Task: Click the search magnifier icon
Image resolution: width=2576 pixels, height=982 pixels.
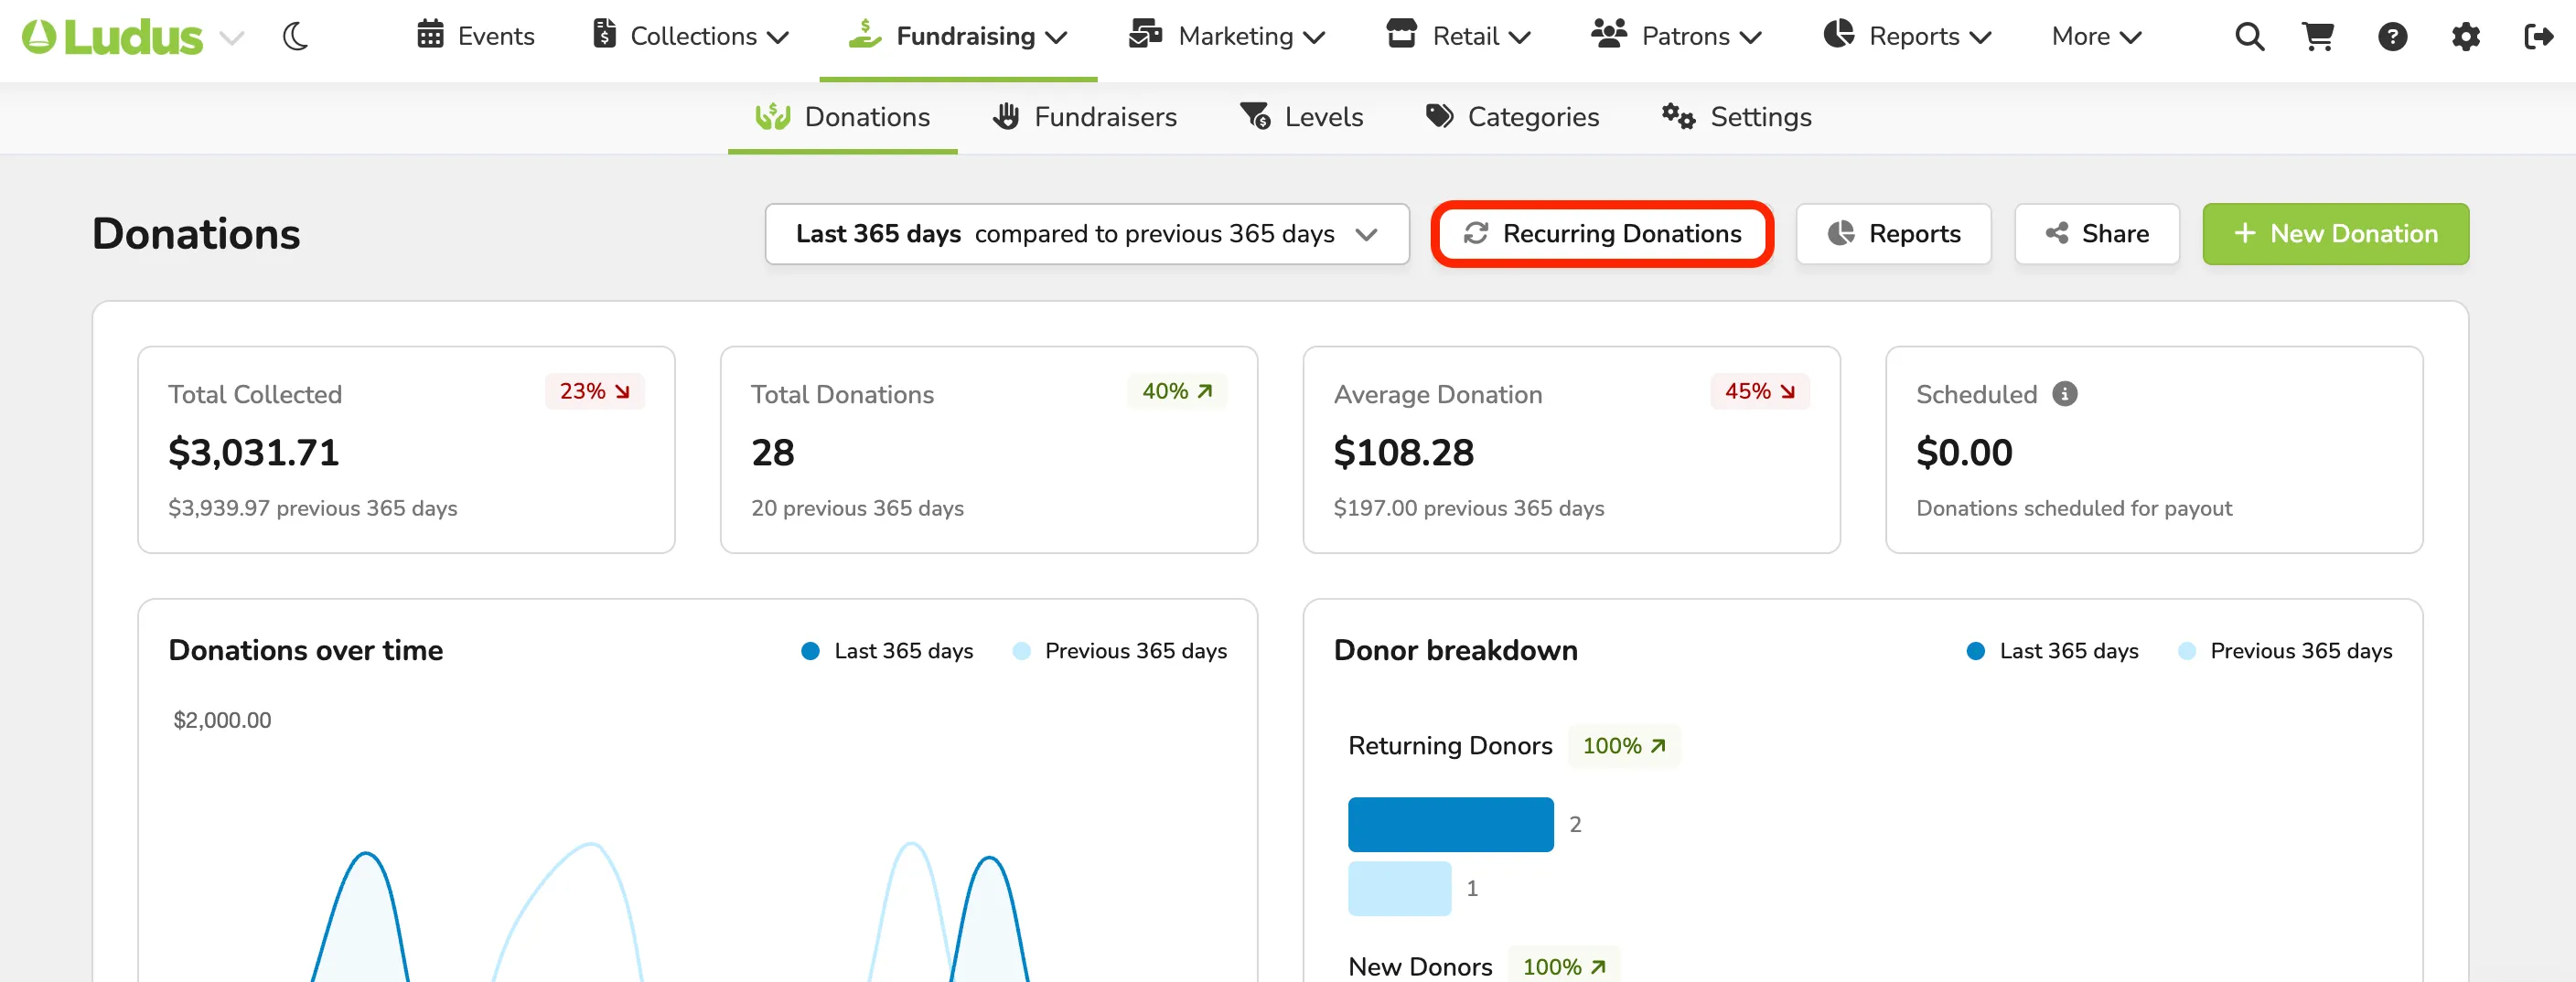Action: [x=2249, y=37]
